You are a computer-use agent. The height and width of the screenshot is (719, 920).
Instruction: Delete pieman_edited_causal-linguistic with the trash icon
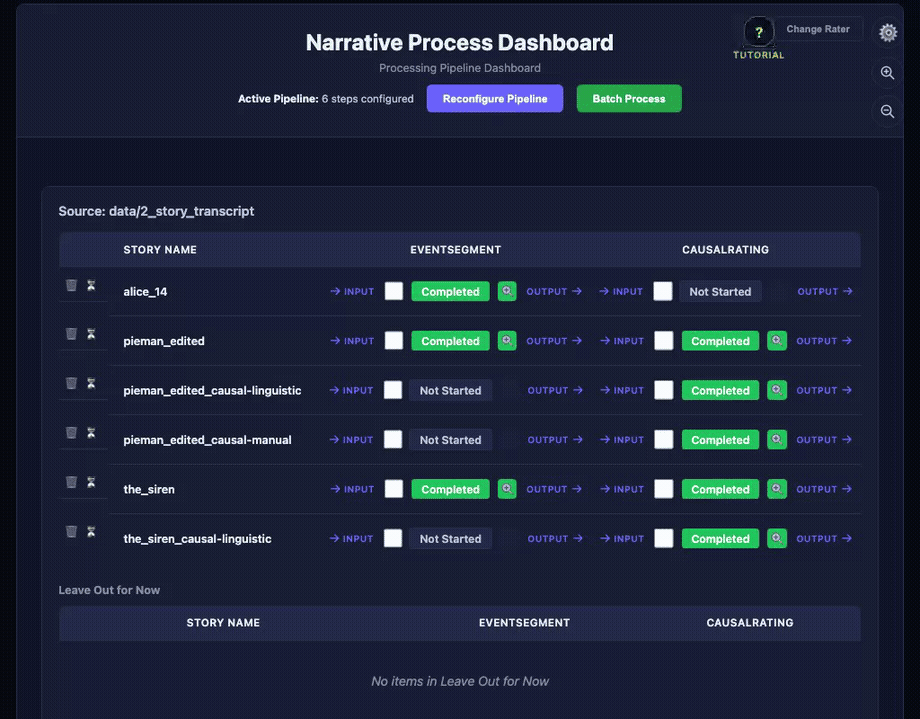click(71, 383)
